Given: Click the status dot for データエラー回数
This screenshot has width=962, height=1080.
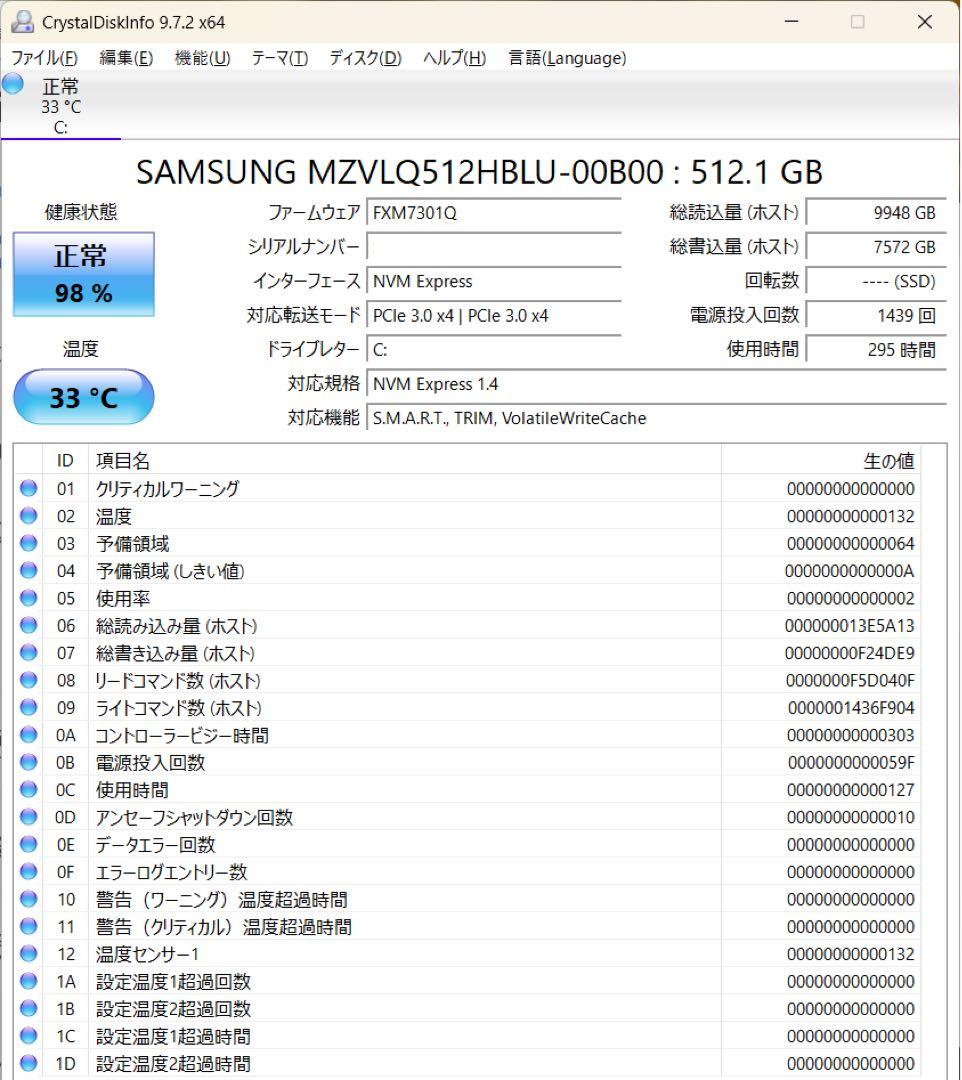Looking at the screenshot, I should pyautogui.click(x=28, y=844).
